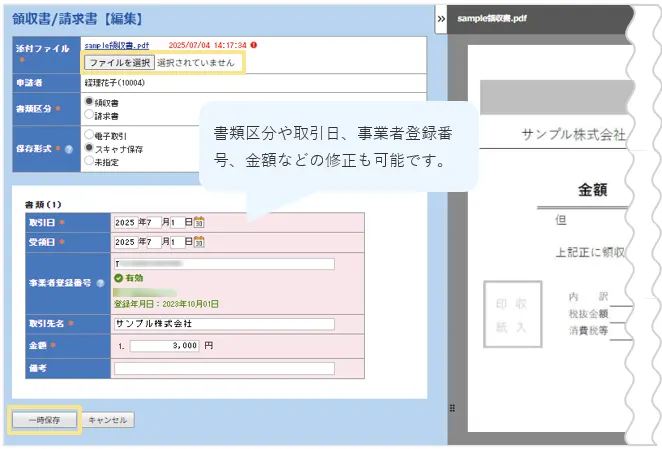Click the 取引先名 text field
Viewport: 662px width, 449px height.
223,324
